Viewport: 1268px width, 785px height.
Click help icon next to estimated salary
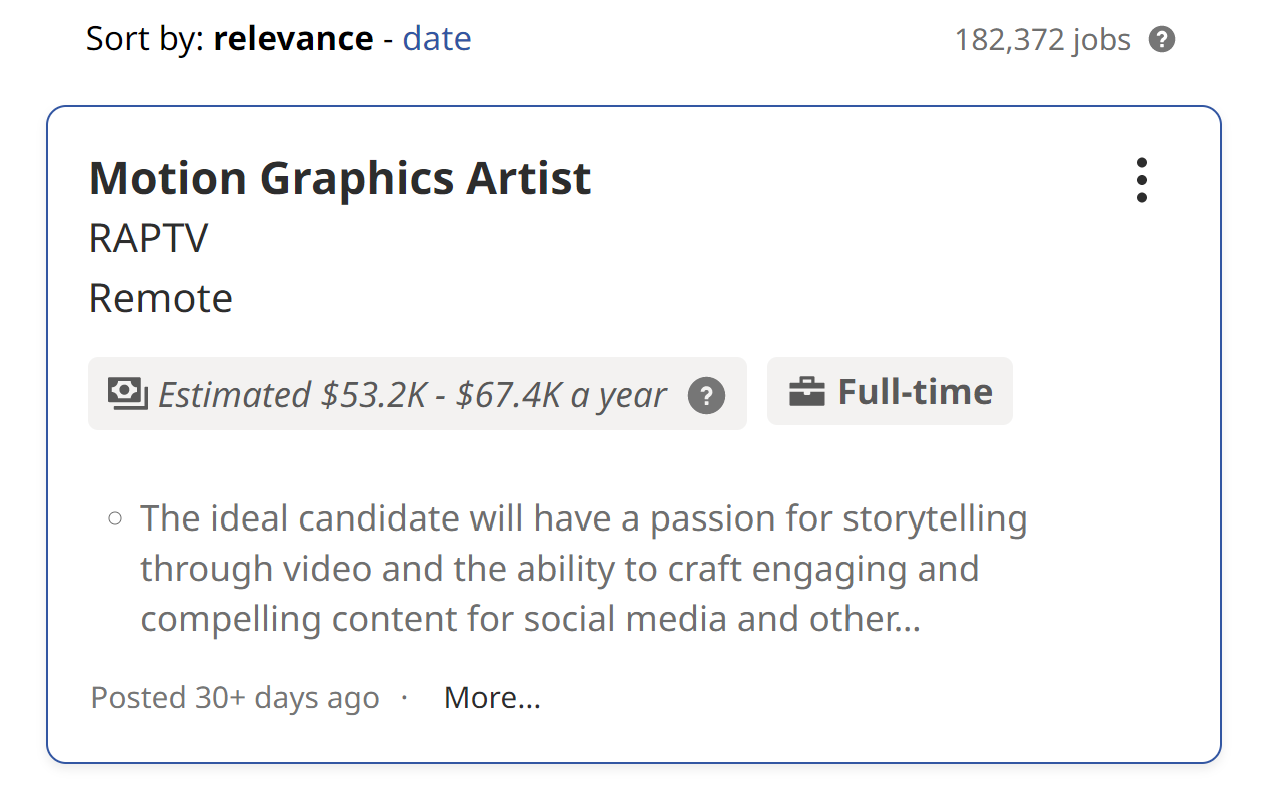[706, 395]
